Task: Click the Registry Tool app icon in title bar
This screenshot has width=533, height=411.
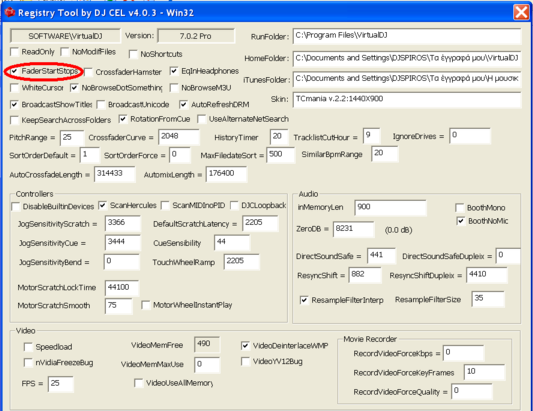Action: pos(10,13)
